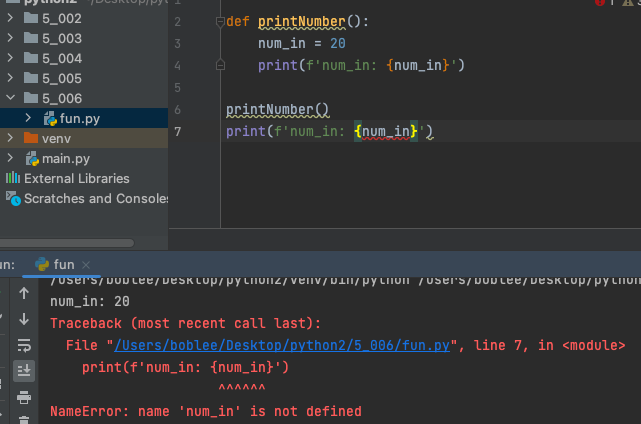
Task: Open Scratches and Consoles node
Action: [96, 199]
